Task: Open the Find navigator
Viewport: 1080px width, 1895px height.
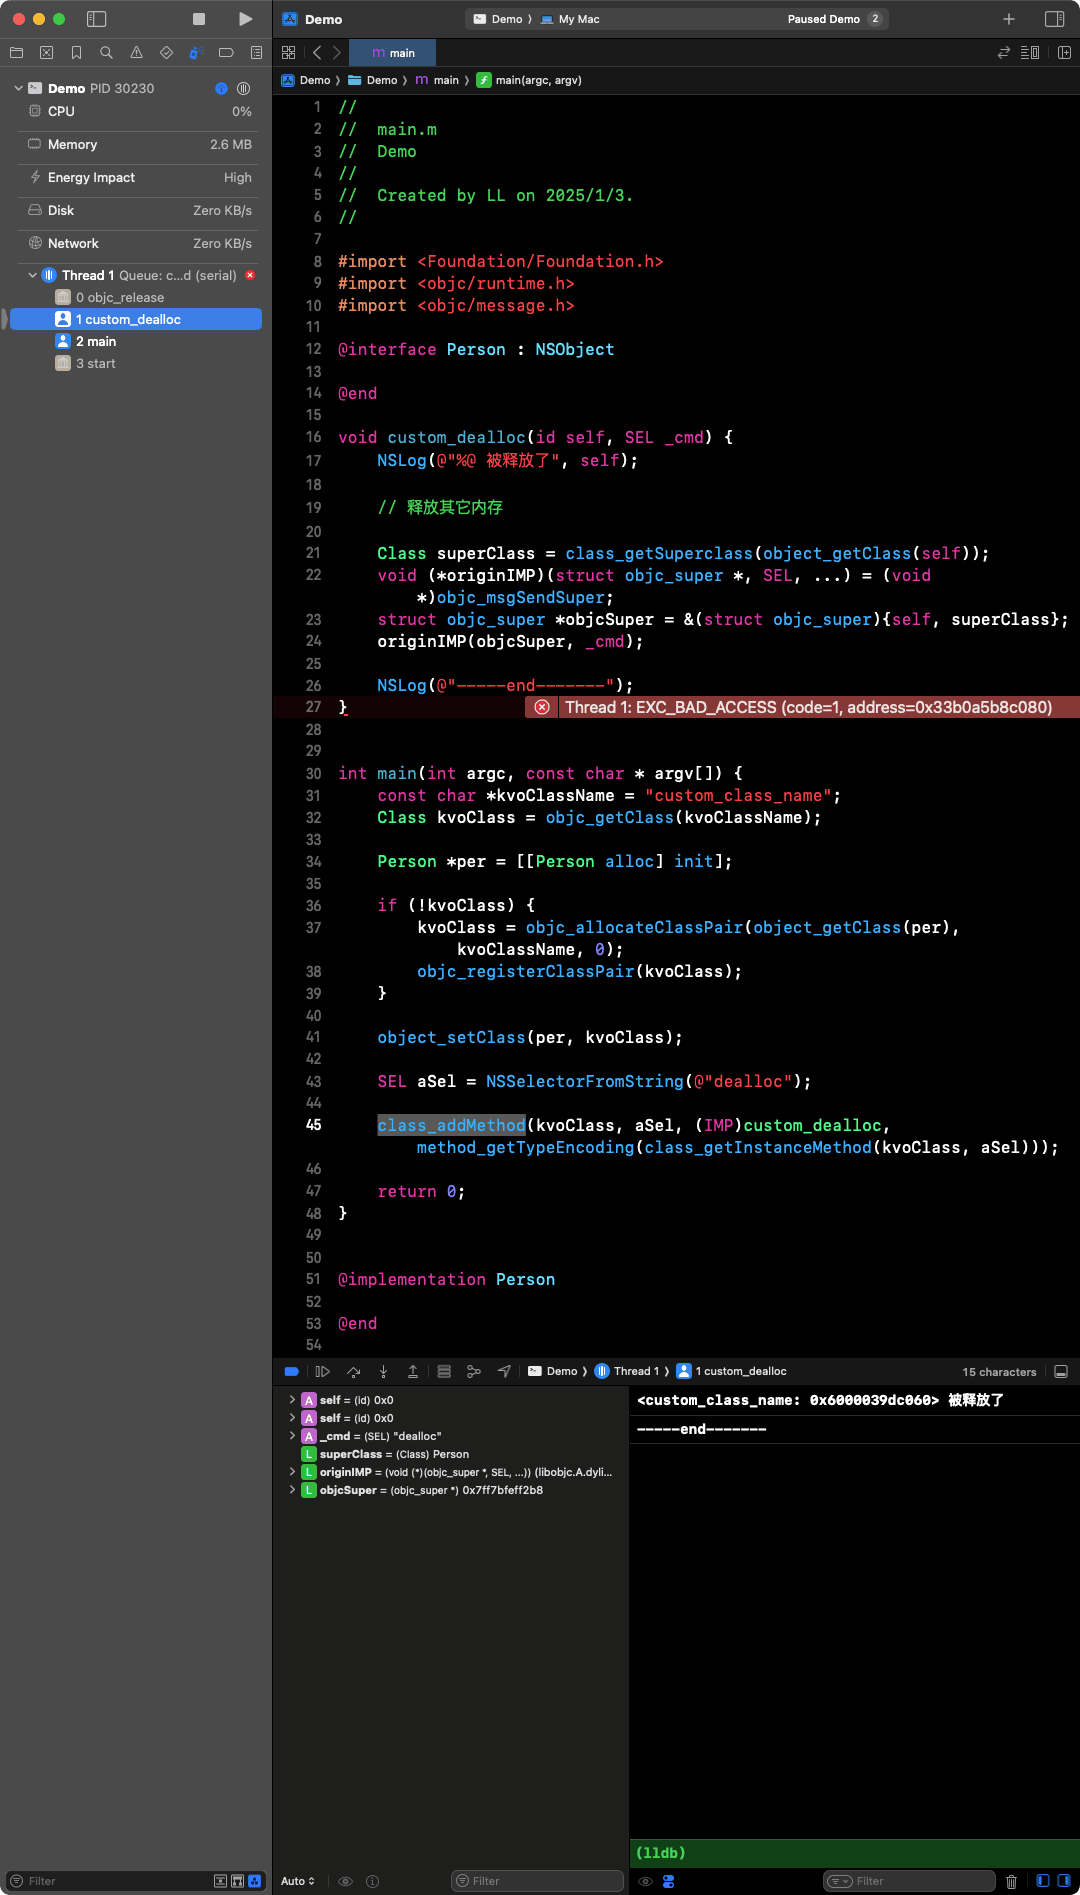Action: pos(106,53)
